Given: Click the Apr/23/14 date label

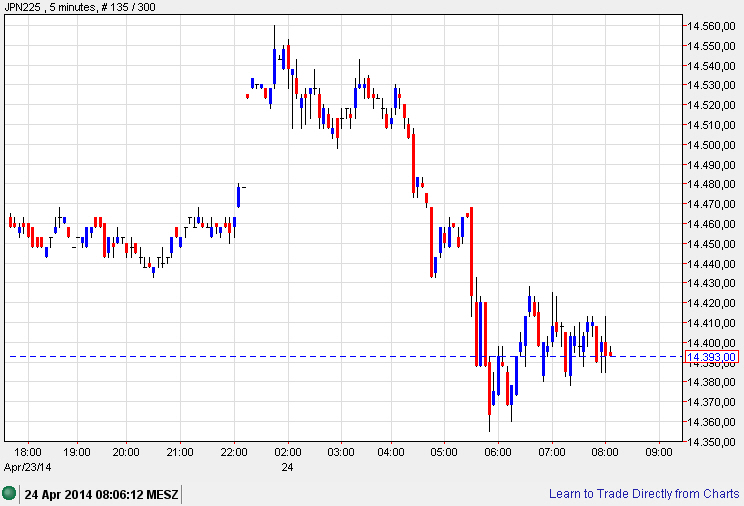Looking at the screenshot, I should 28,467.
